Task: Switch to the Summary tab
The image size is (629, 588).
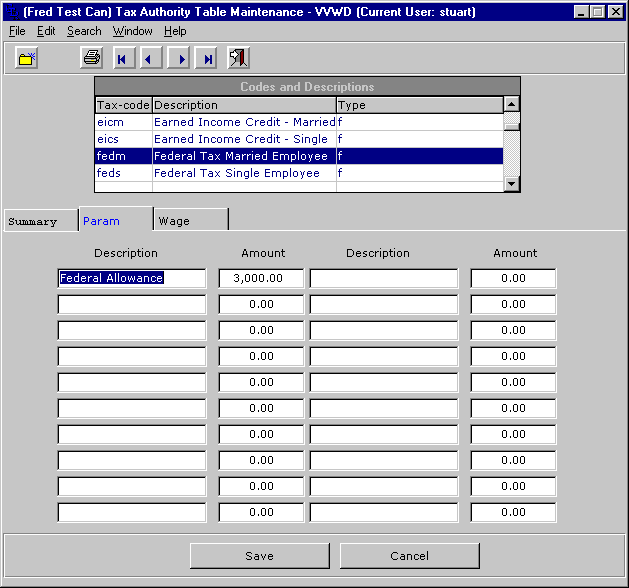Action: pyautogui.click(x=33, y=221)
